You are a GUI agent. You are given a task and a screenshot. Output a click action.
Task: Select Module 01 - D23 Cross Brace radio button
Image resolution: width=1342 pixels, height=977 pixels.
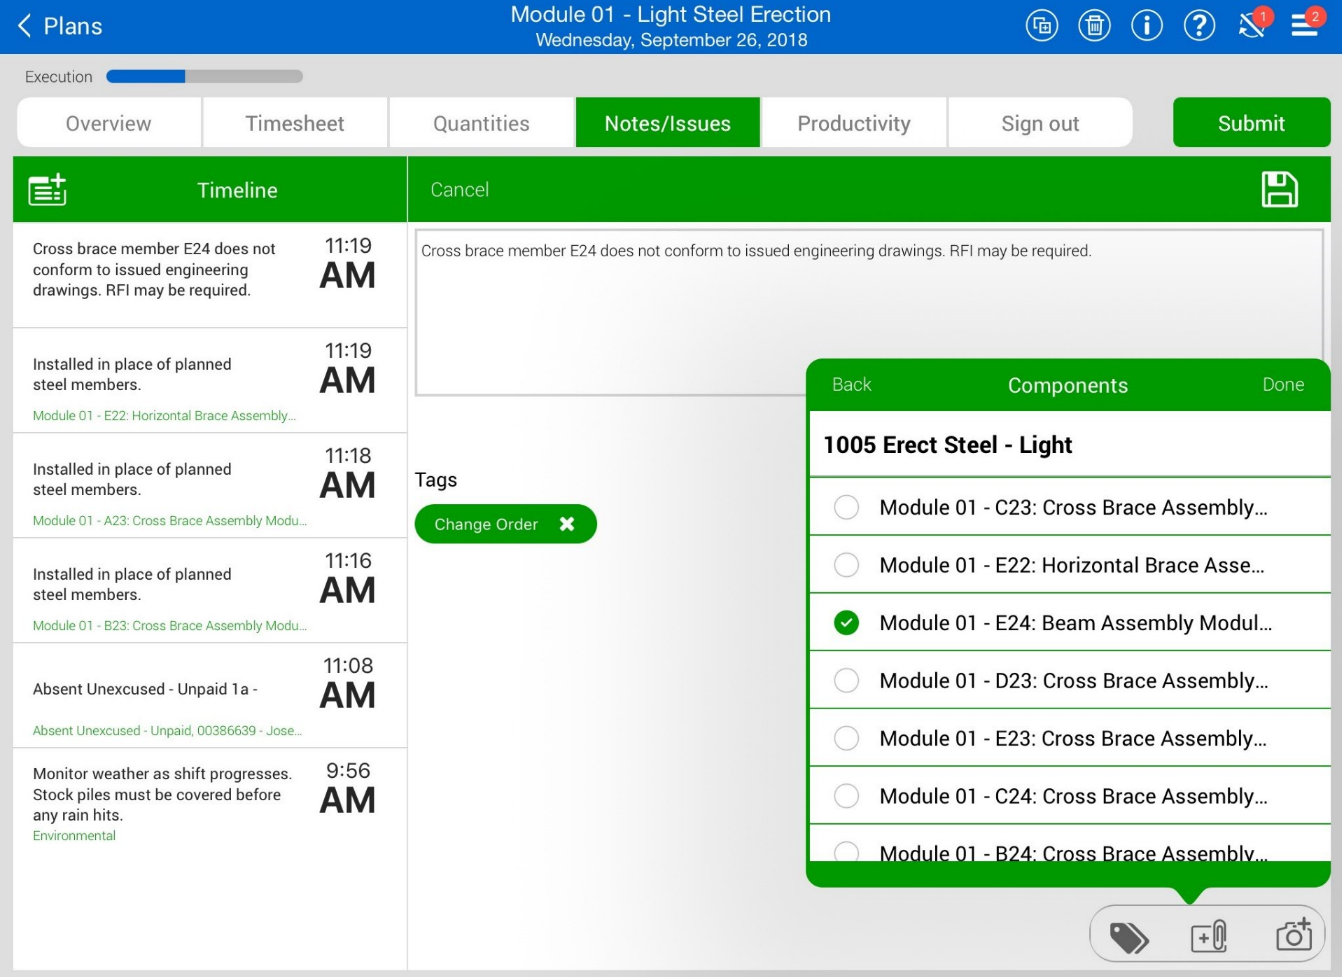click(846, 681)
